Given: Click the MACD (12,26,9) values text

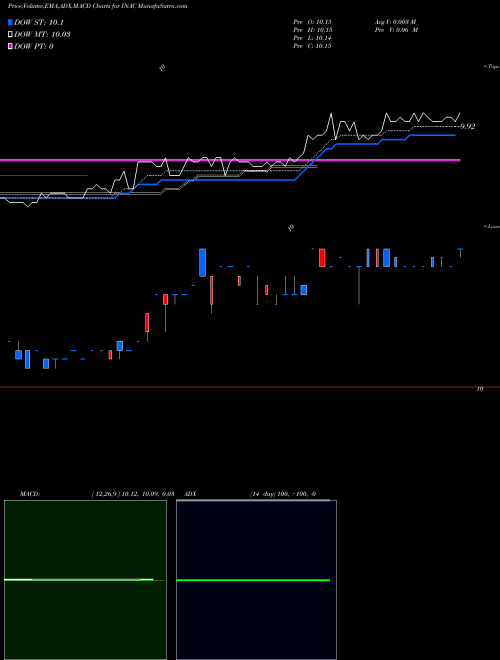Looking at the screenshot, I should (x=133, y=494).
